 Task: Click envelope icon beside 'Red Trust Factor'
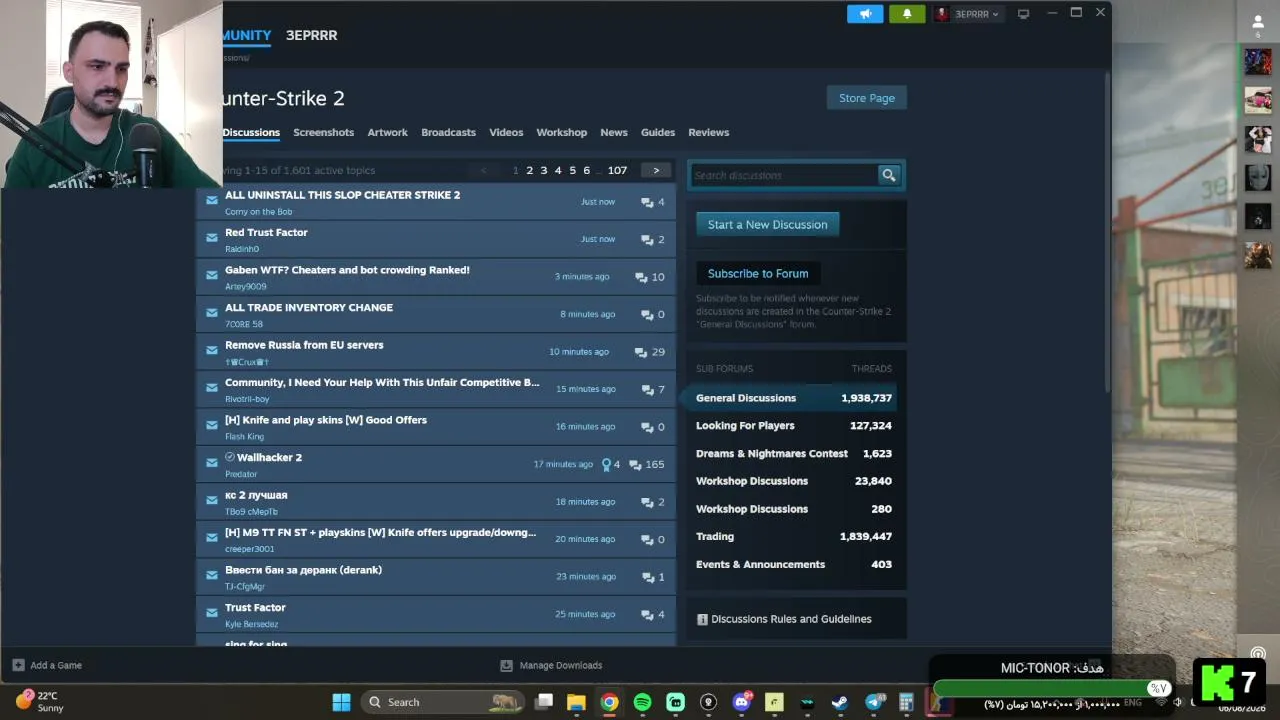[x=211, y=238]
